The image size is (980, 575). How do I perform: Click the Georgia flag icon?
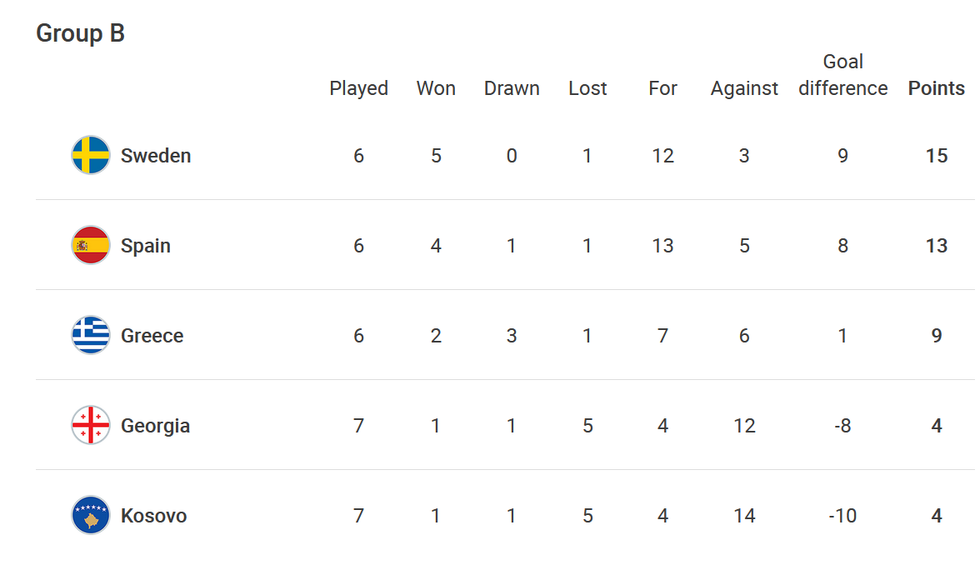coord(91,426)
